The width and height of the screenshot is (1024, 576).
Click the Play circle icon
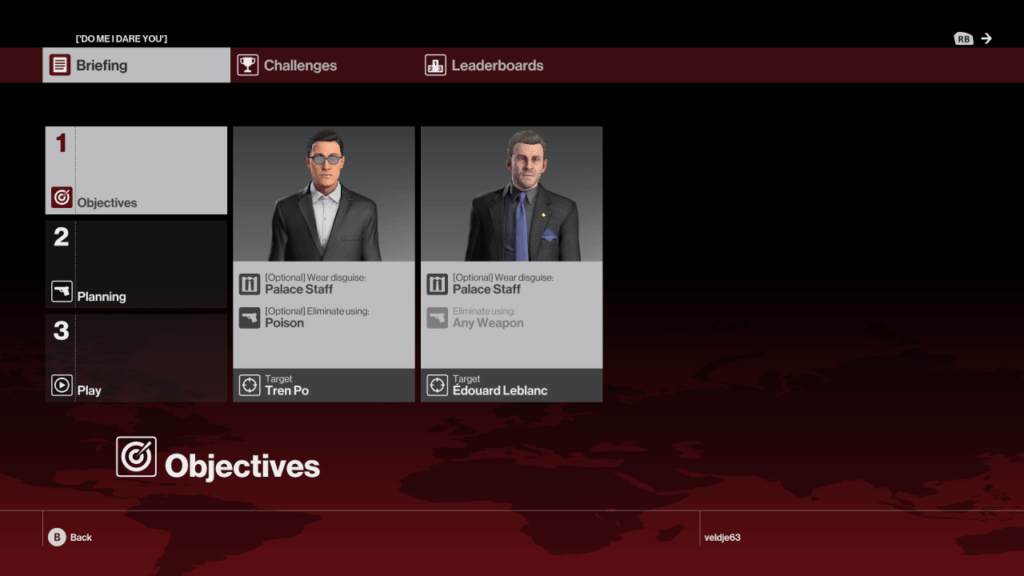coord(61,385)
